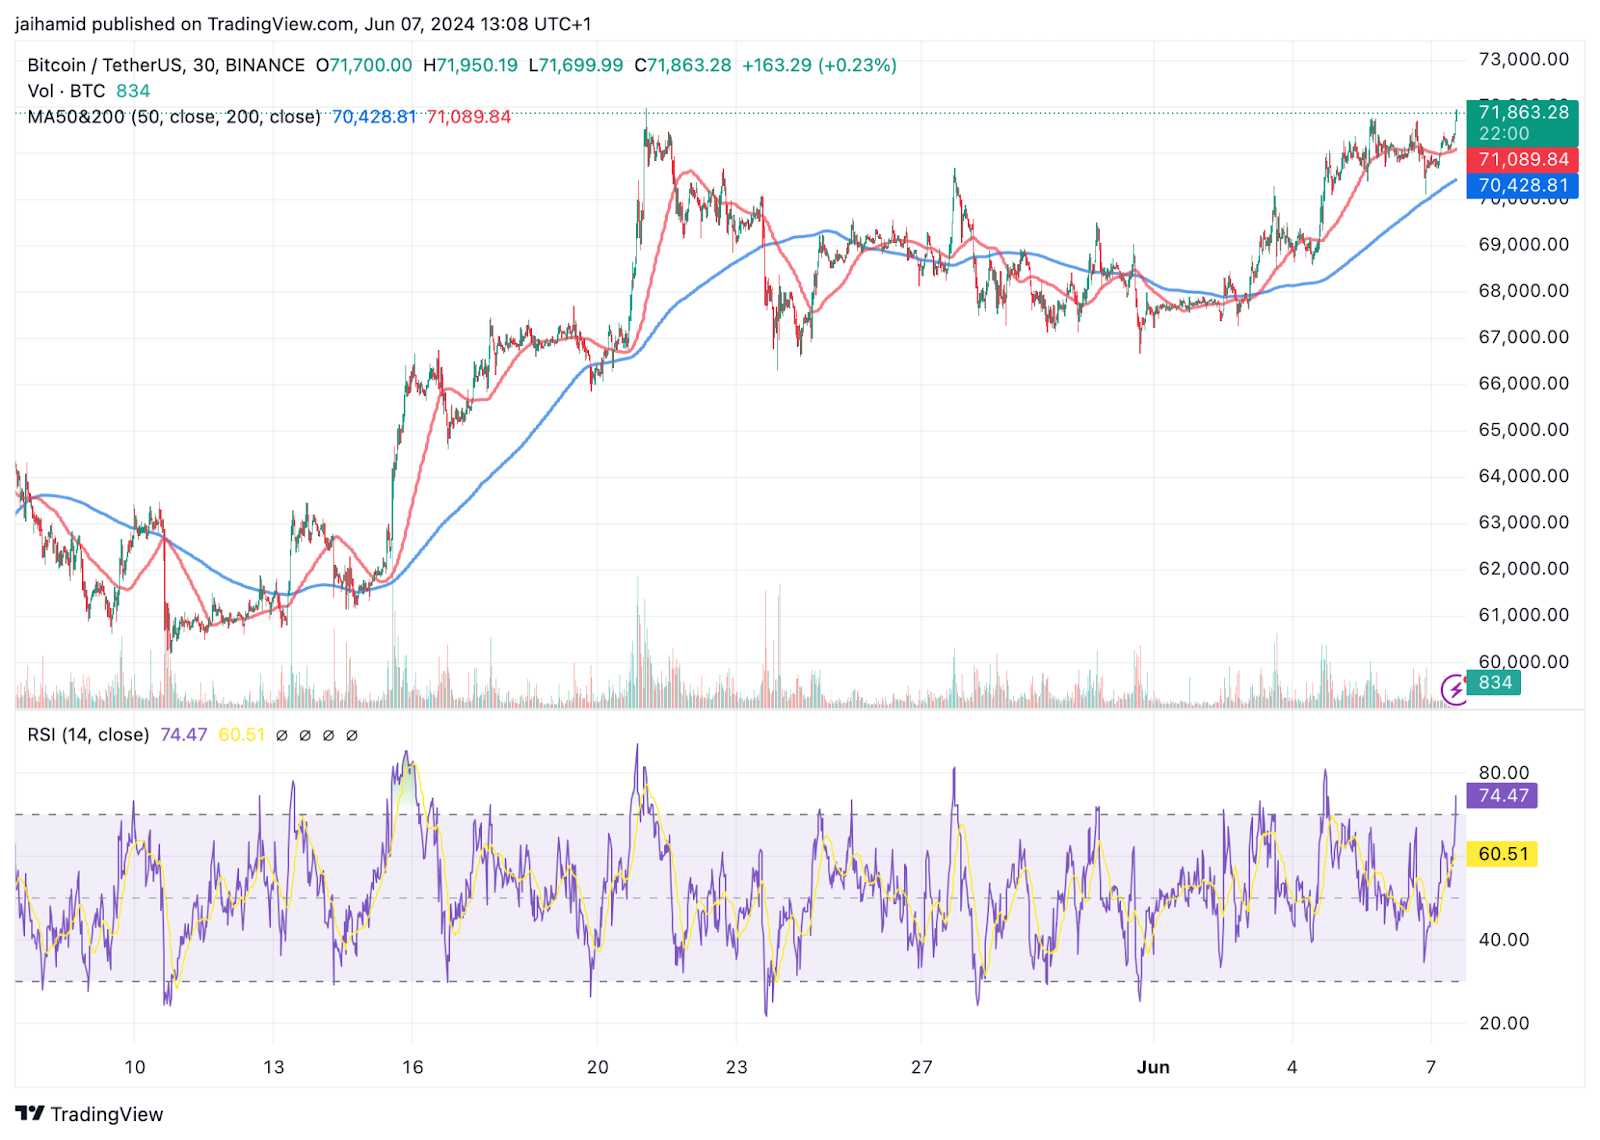
Task: Click the date 7 on the time axis
Action: [1431, 1067]
